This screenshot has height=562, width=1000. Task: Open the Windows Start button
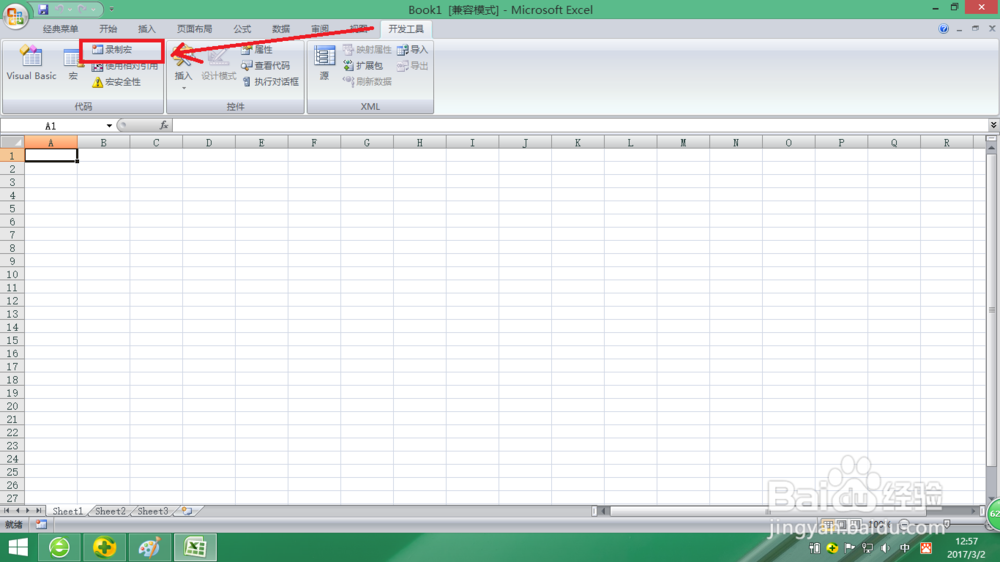tap(18, 547)
